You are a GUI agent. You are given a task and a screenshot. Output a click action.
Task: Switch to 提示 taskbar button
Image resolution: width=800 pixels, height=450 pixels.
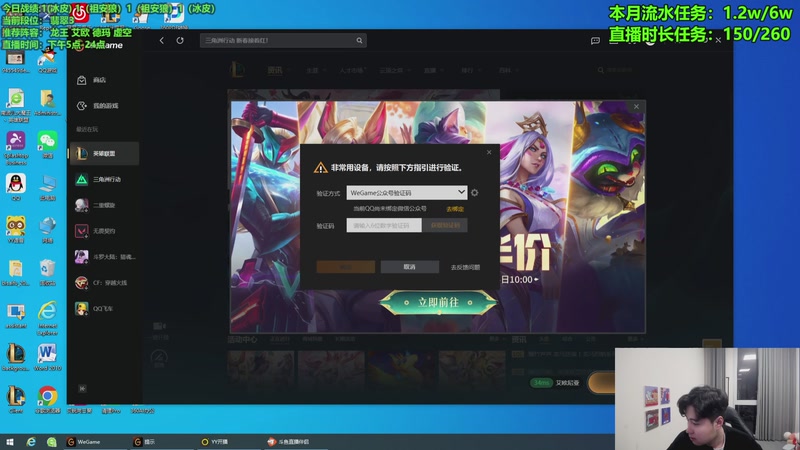161,442
